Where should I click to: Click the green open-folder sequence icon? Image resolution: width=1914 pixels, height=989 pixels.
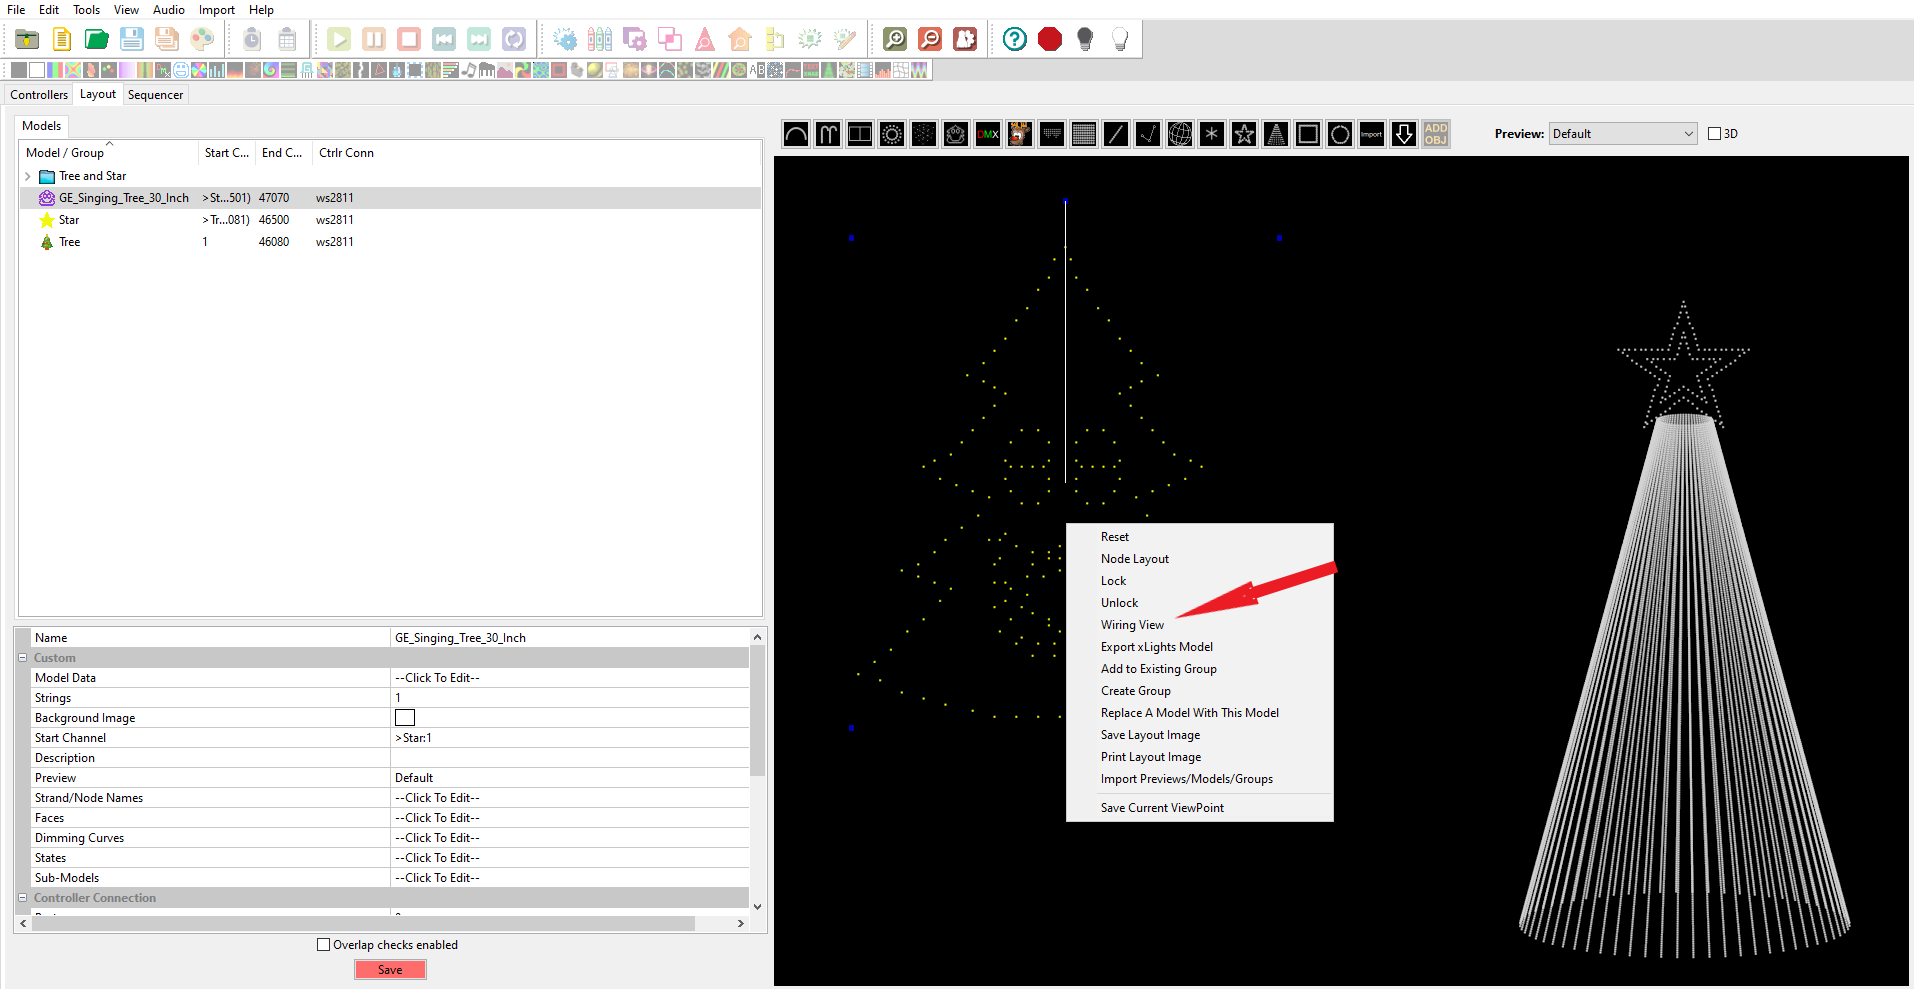97,39
